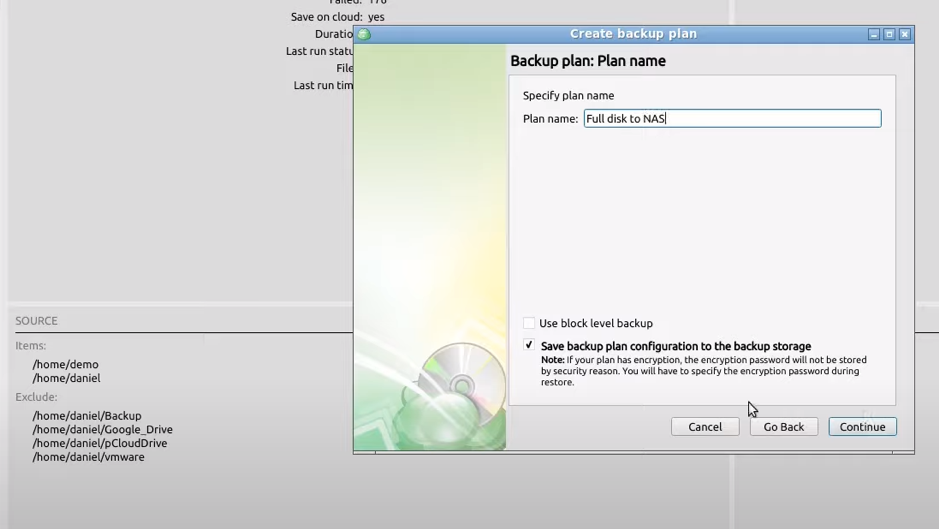Select the /home/daniel/Backup exclude entry
939x529 pixels.
click(87, 416)
